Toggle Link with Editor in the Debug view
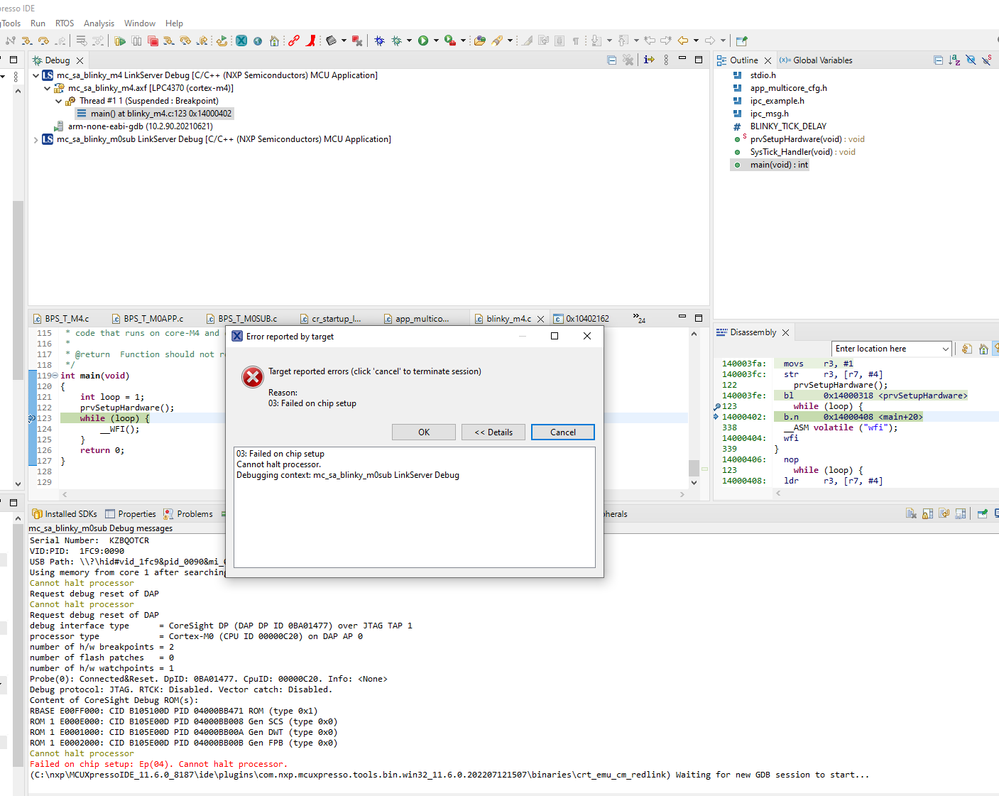This screenshot has height=796, width=999. 649,60
